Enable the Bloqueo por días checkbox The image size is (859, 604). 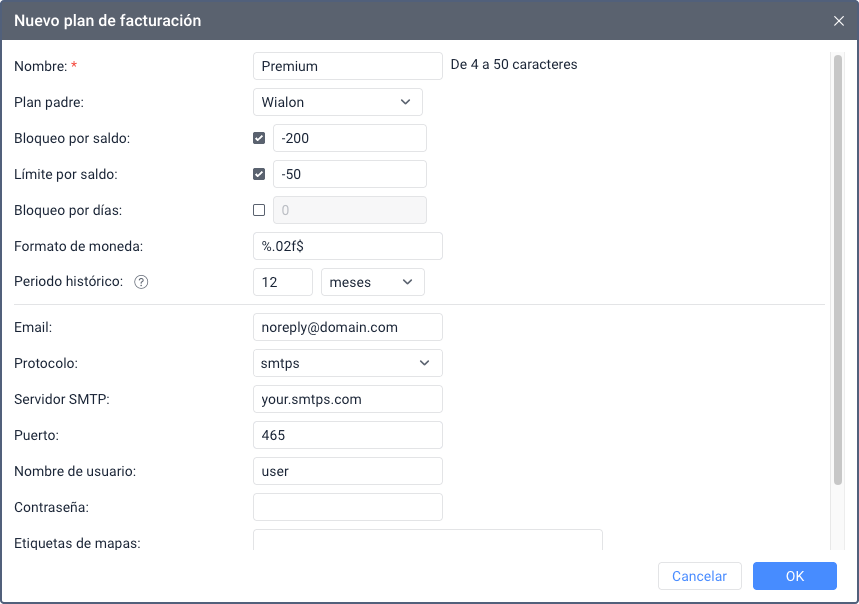point(260,210)
